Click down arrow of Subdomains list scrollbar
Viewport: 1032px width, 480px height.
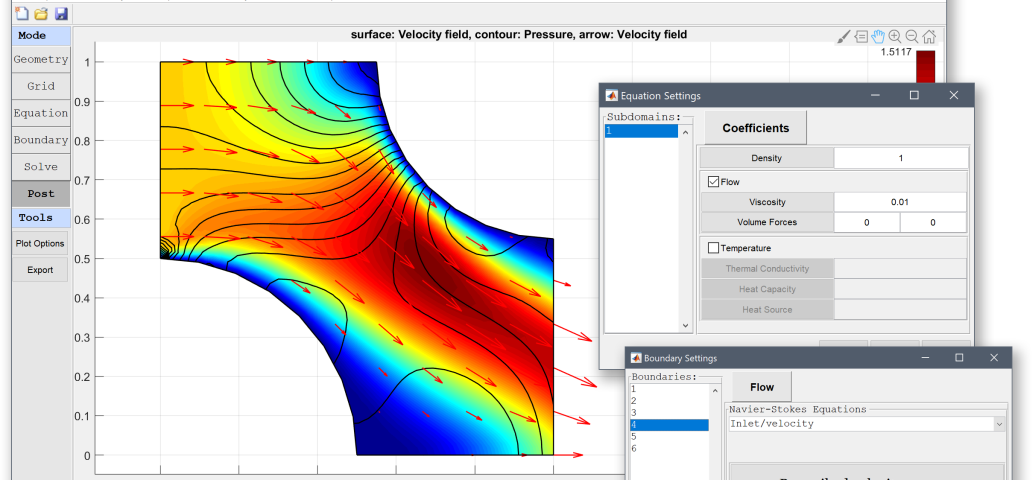click(685, 325)
